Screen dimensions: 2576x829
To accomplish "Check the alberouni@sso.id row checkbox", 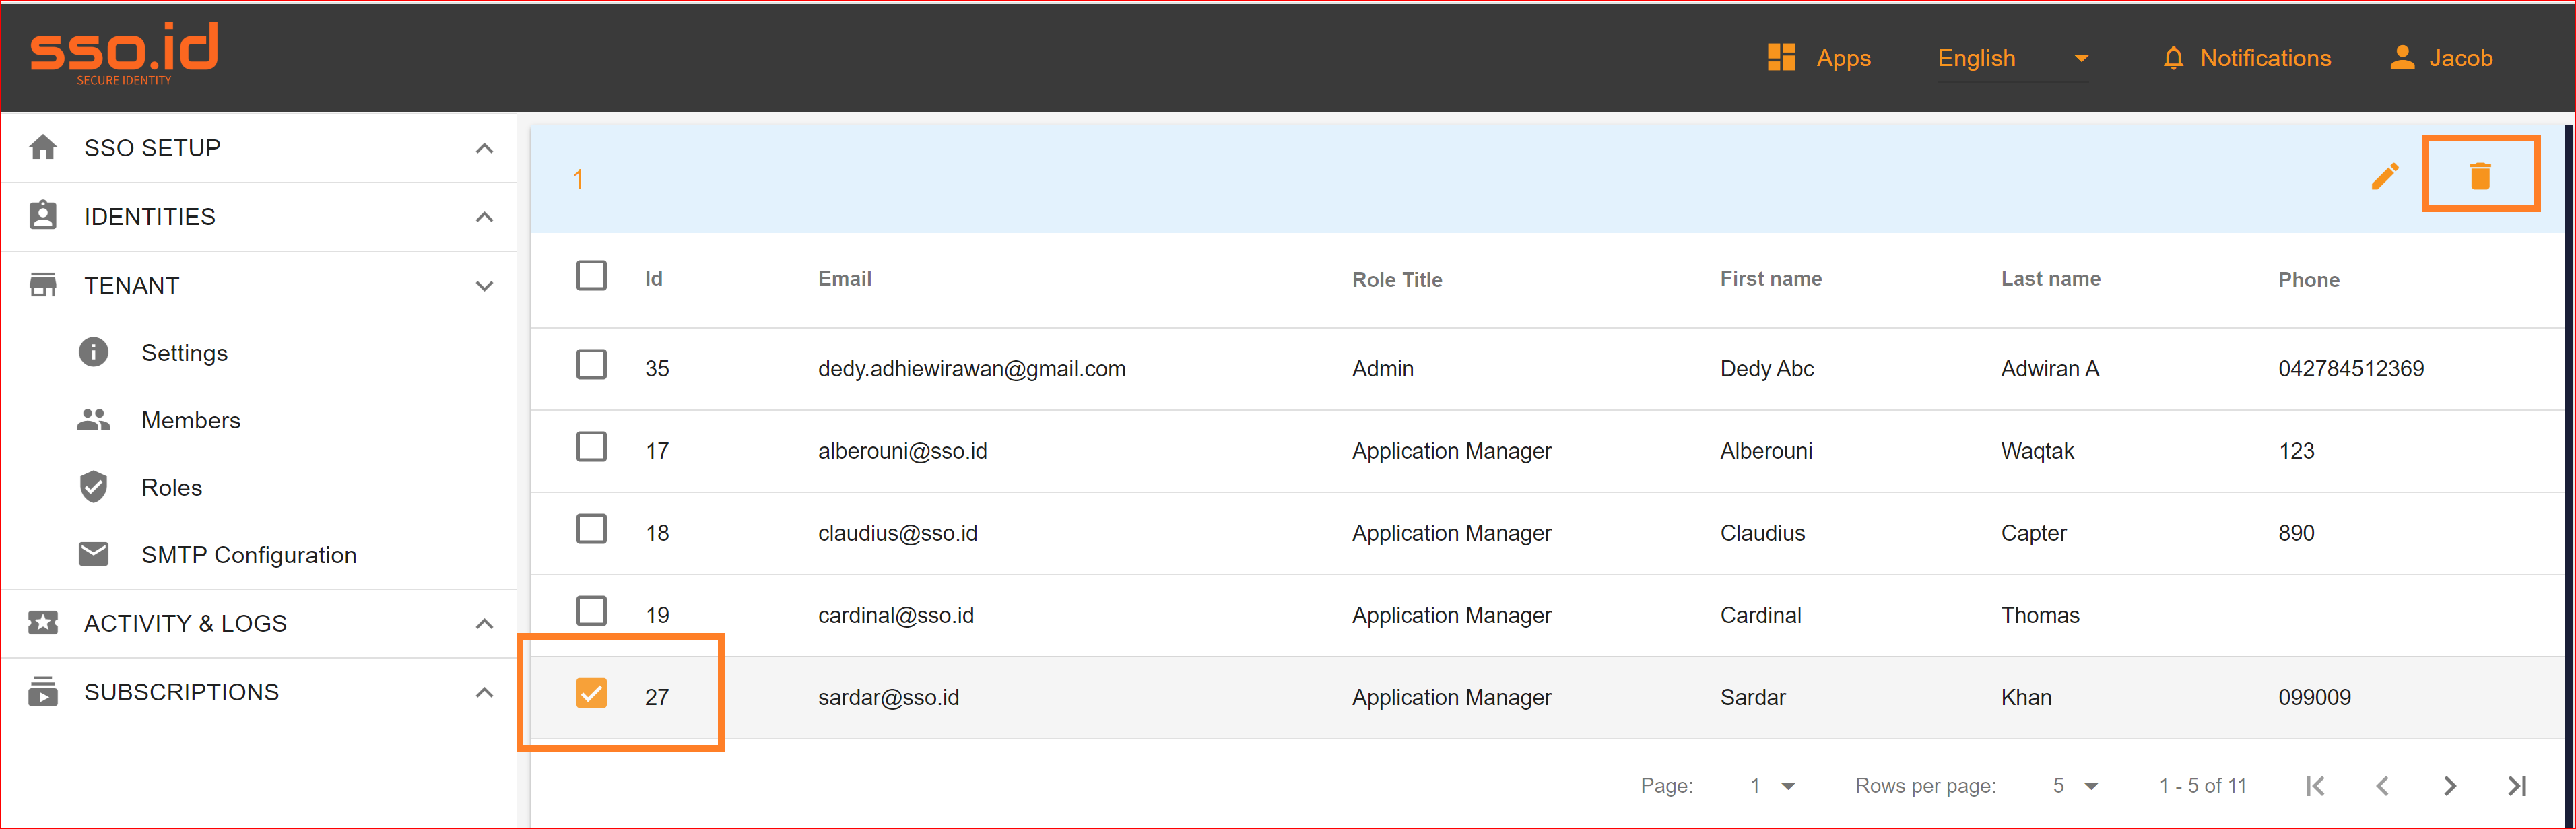I will 591,446.
